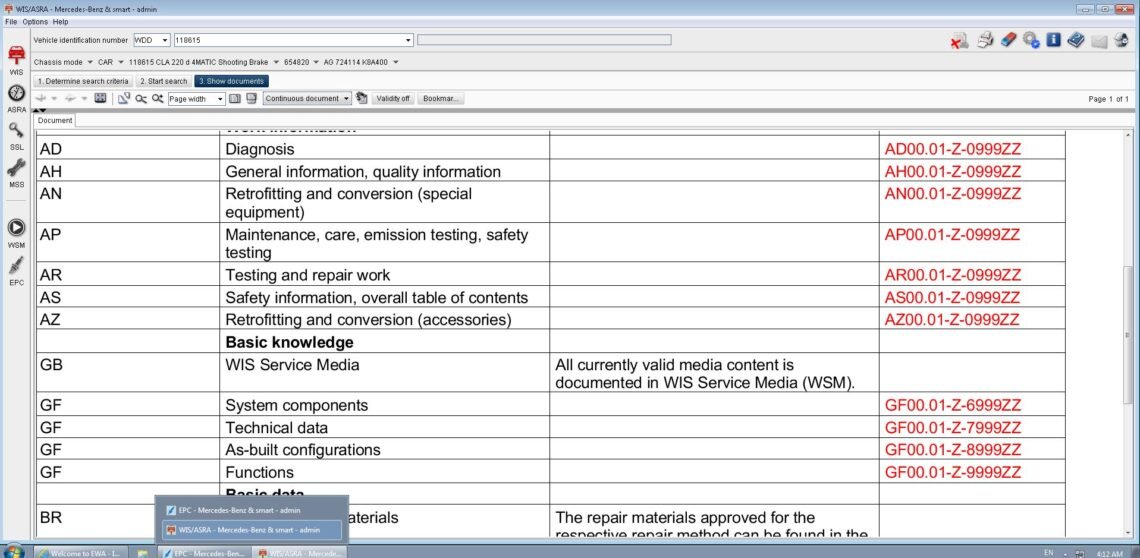This screenshot has width=1140, height=558.
Task: Open link AZ00.01-Z-0999ZZ
Action: [952, 319]
